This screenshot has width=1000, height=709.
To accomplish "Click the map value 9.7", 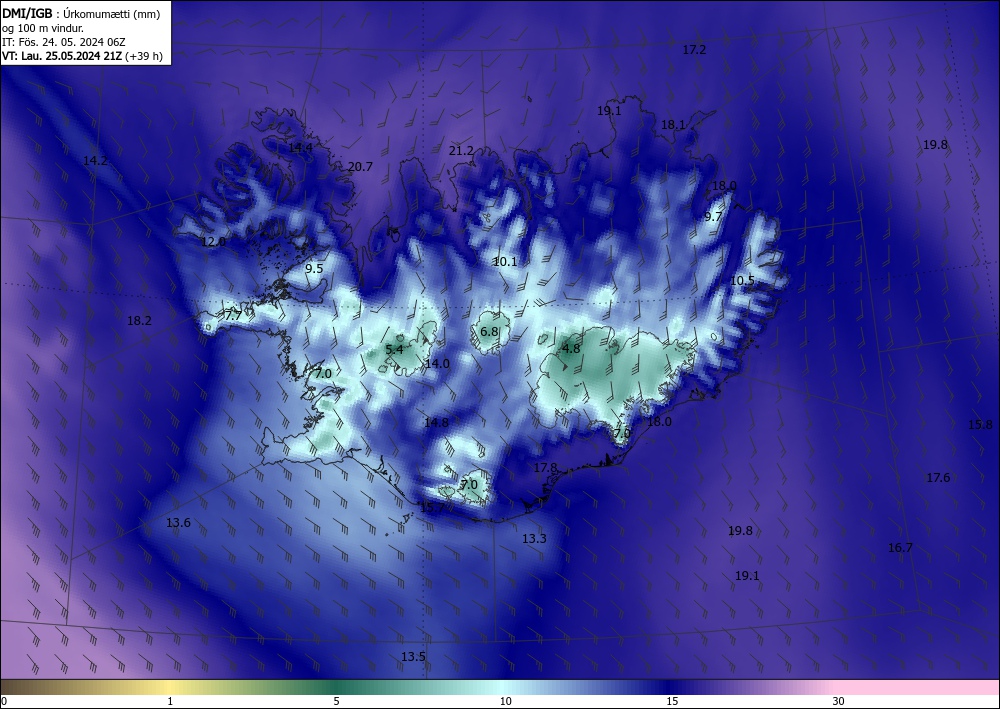I will point(713,217).
